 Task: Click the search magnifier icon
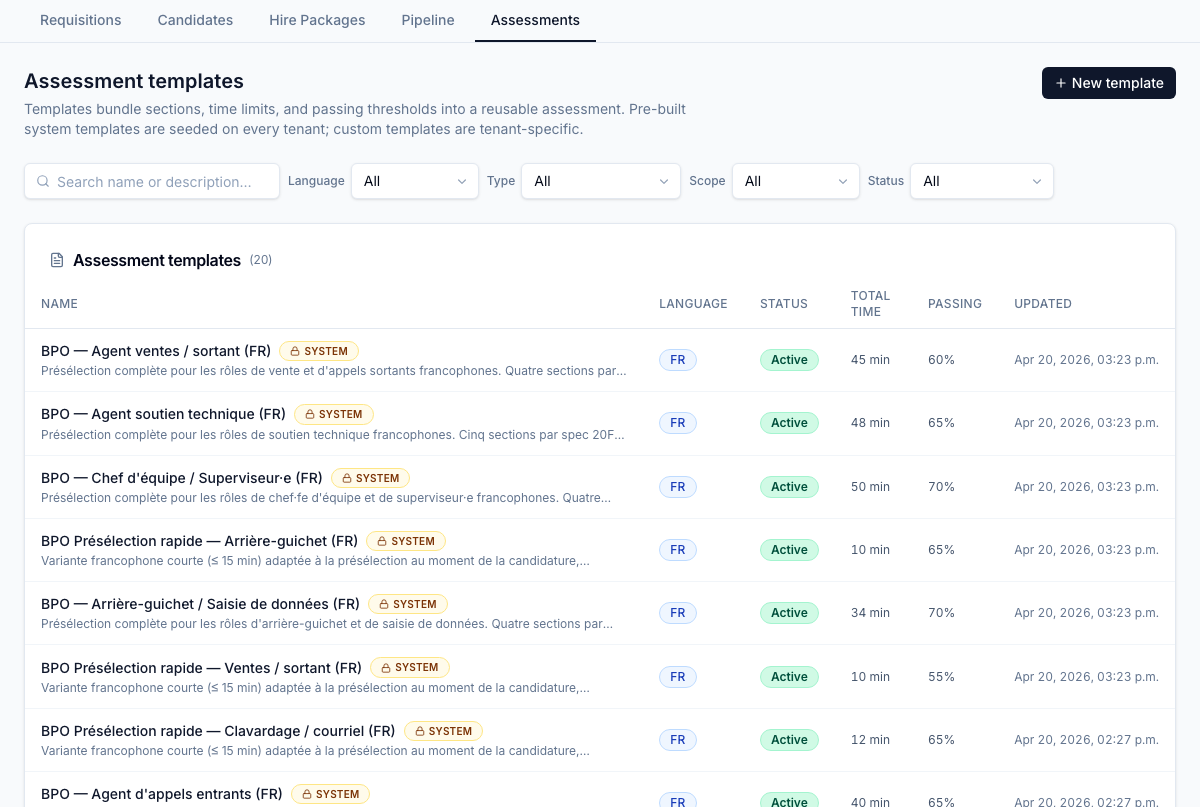[x=43, y=182]
